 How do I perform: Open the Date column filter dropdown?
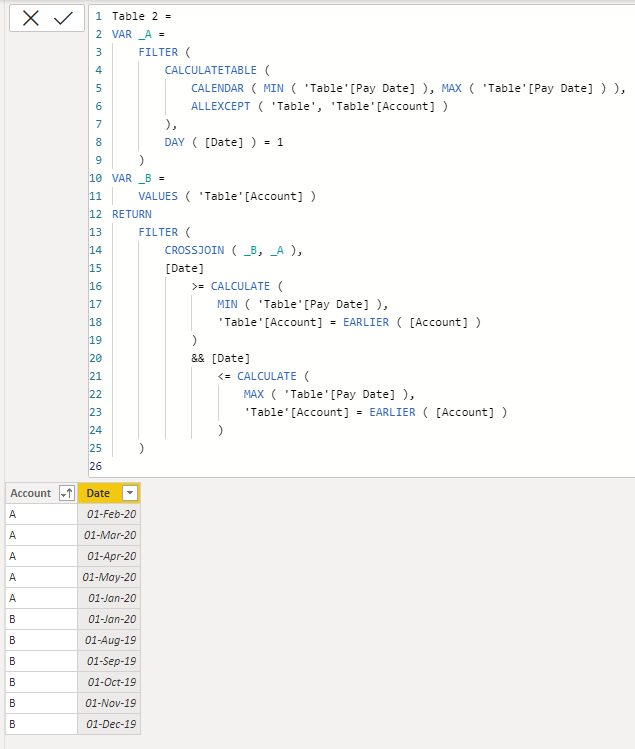tap(130, 493)
